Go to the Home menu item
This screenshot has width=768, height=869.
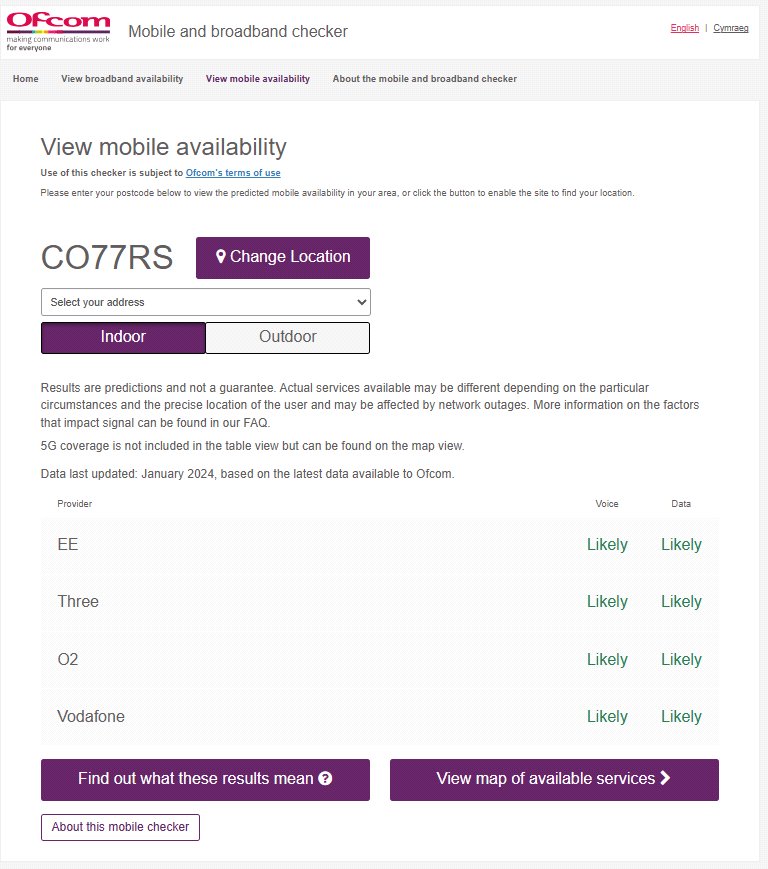click(x=26, y=79)
